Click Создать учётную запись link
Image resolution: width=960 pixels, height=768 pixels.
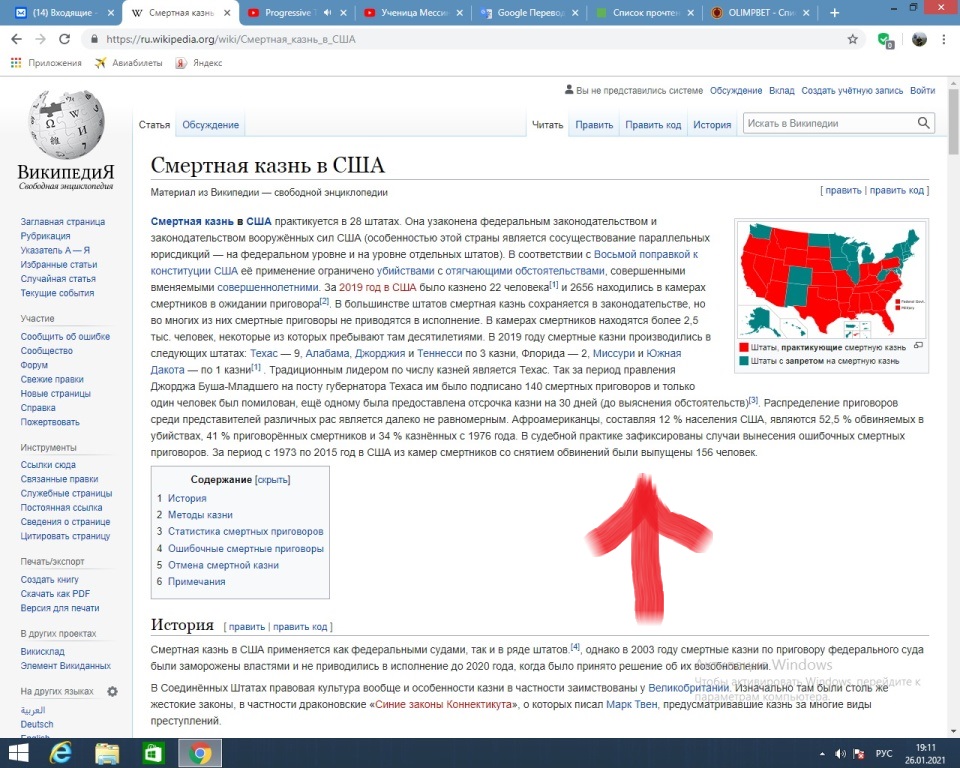coord(852,91)
